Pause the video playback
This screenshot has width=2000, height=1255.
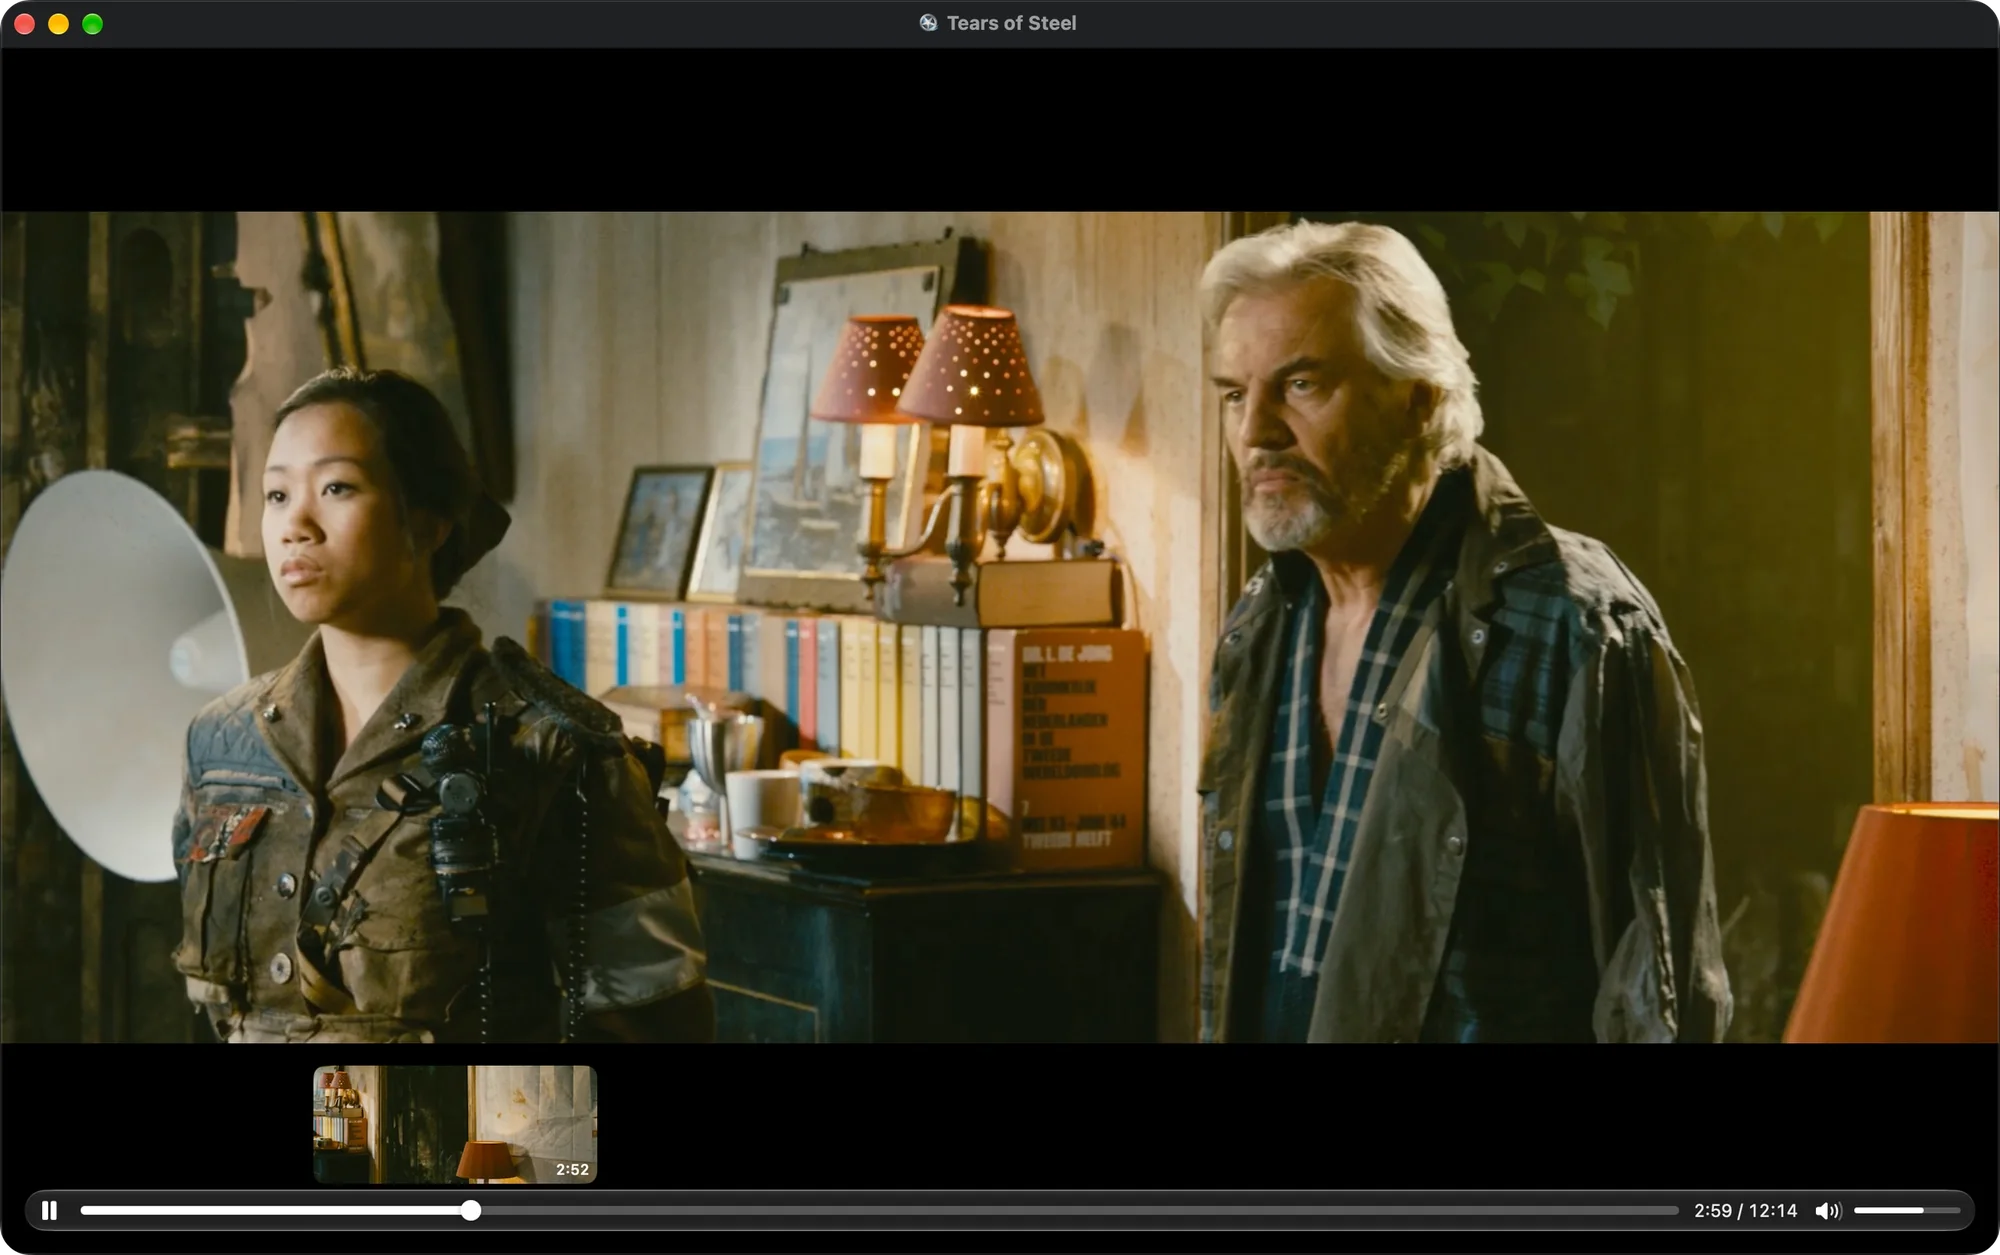pyautogui.click(x=49, y=1211)
